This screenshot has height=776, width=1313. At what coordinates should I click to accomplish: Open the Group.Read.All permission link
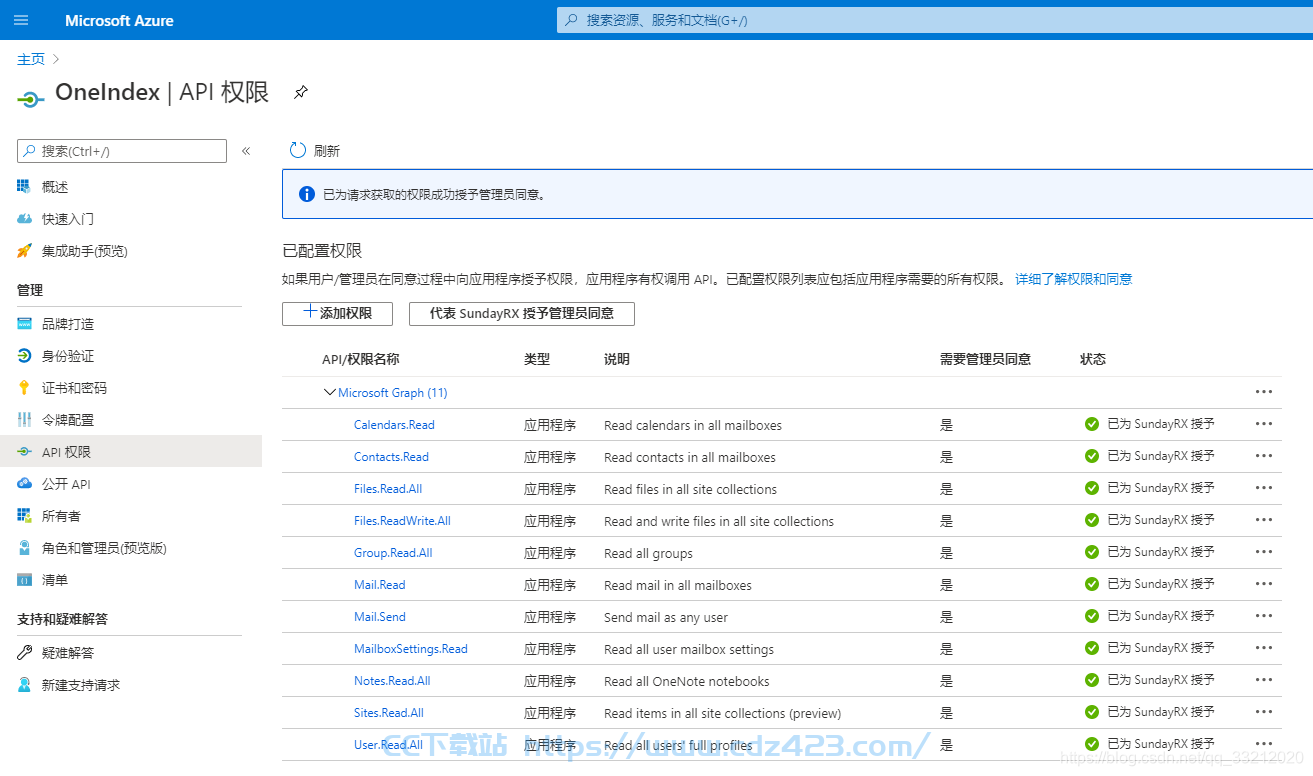pos(393,553)
